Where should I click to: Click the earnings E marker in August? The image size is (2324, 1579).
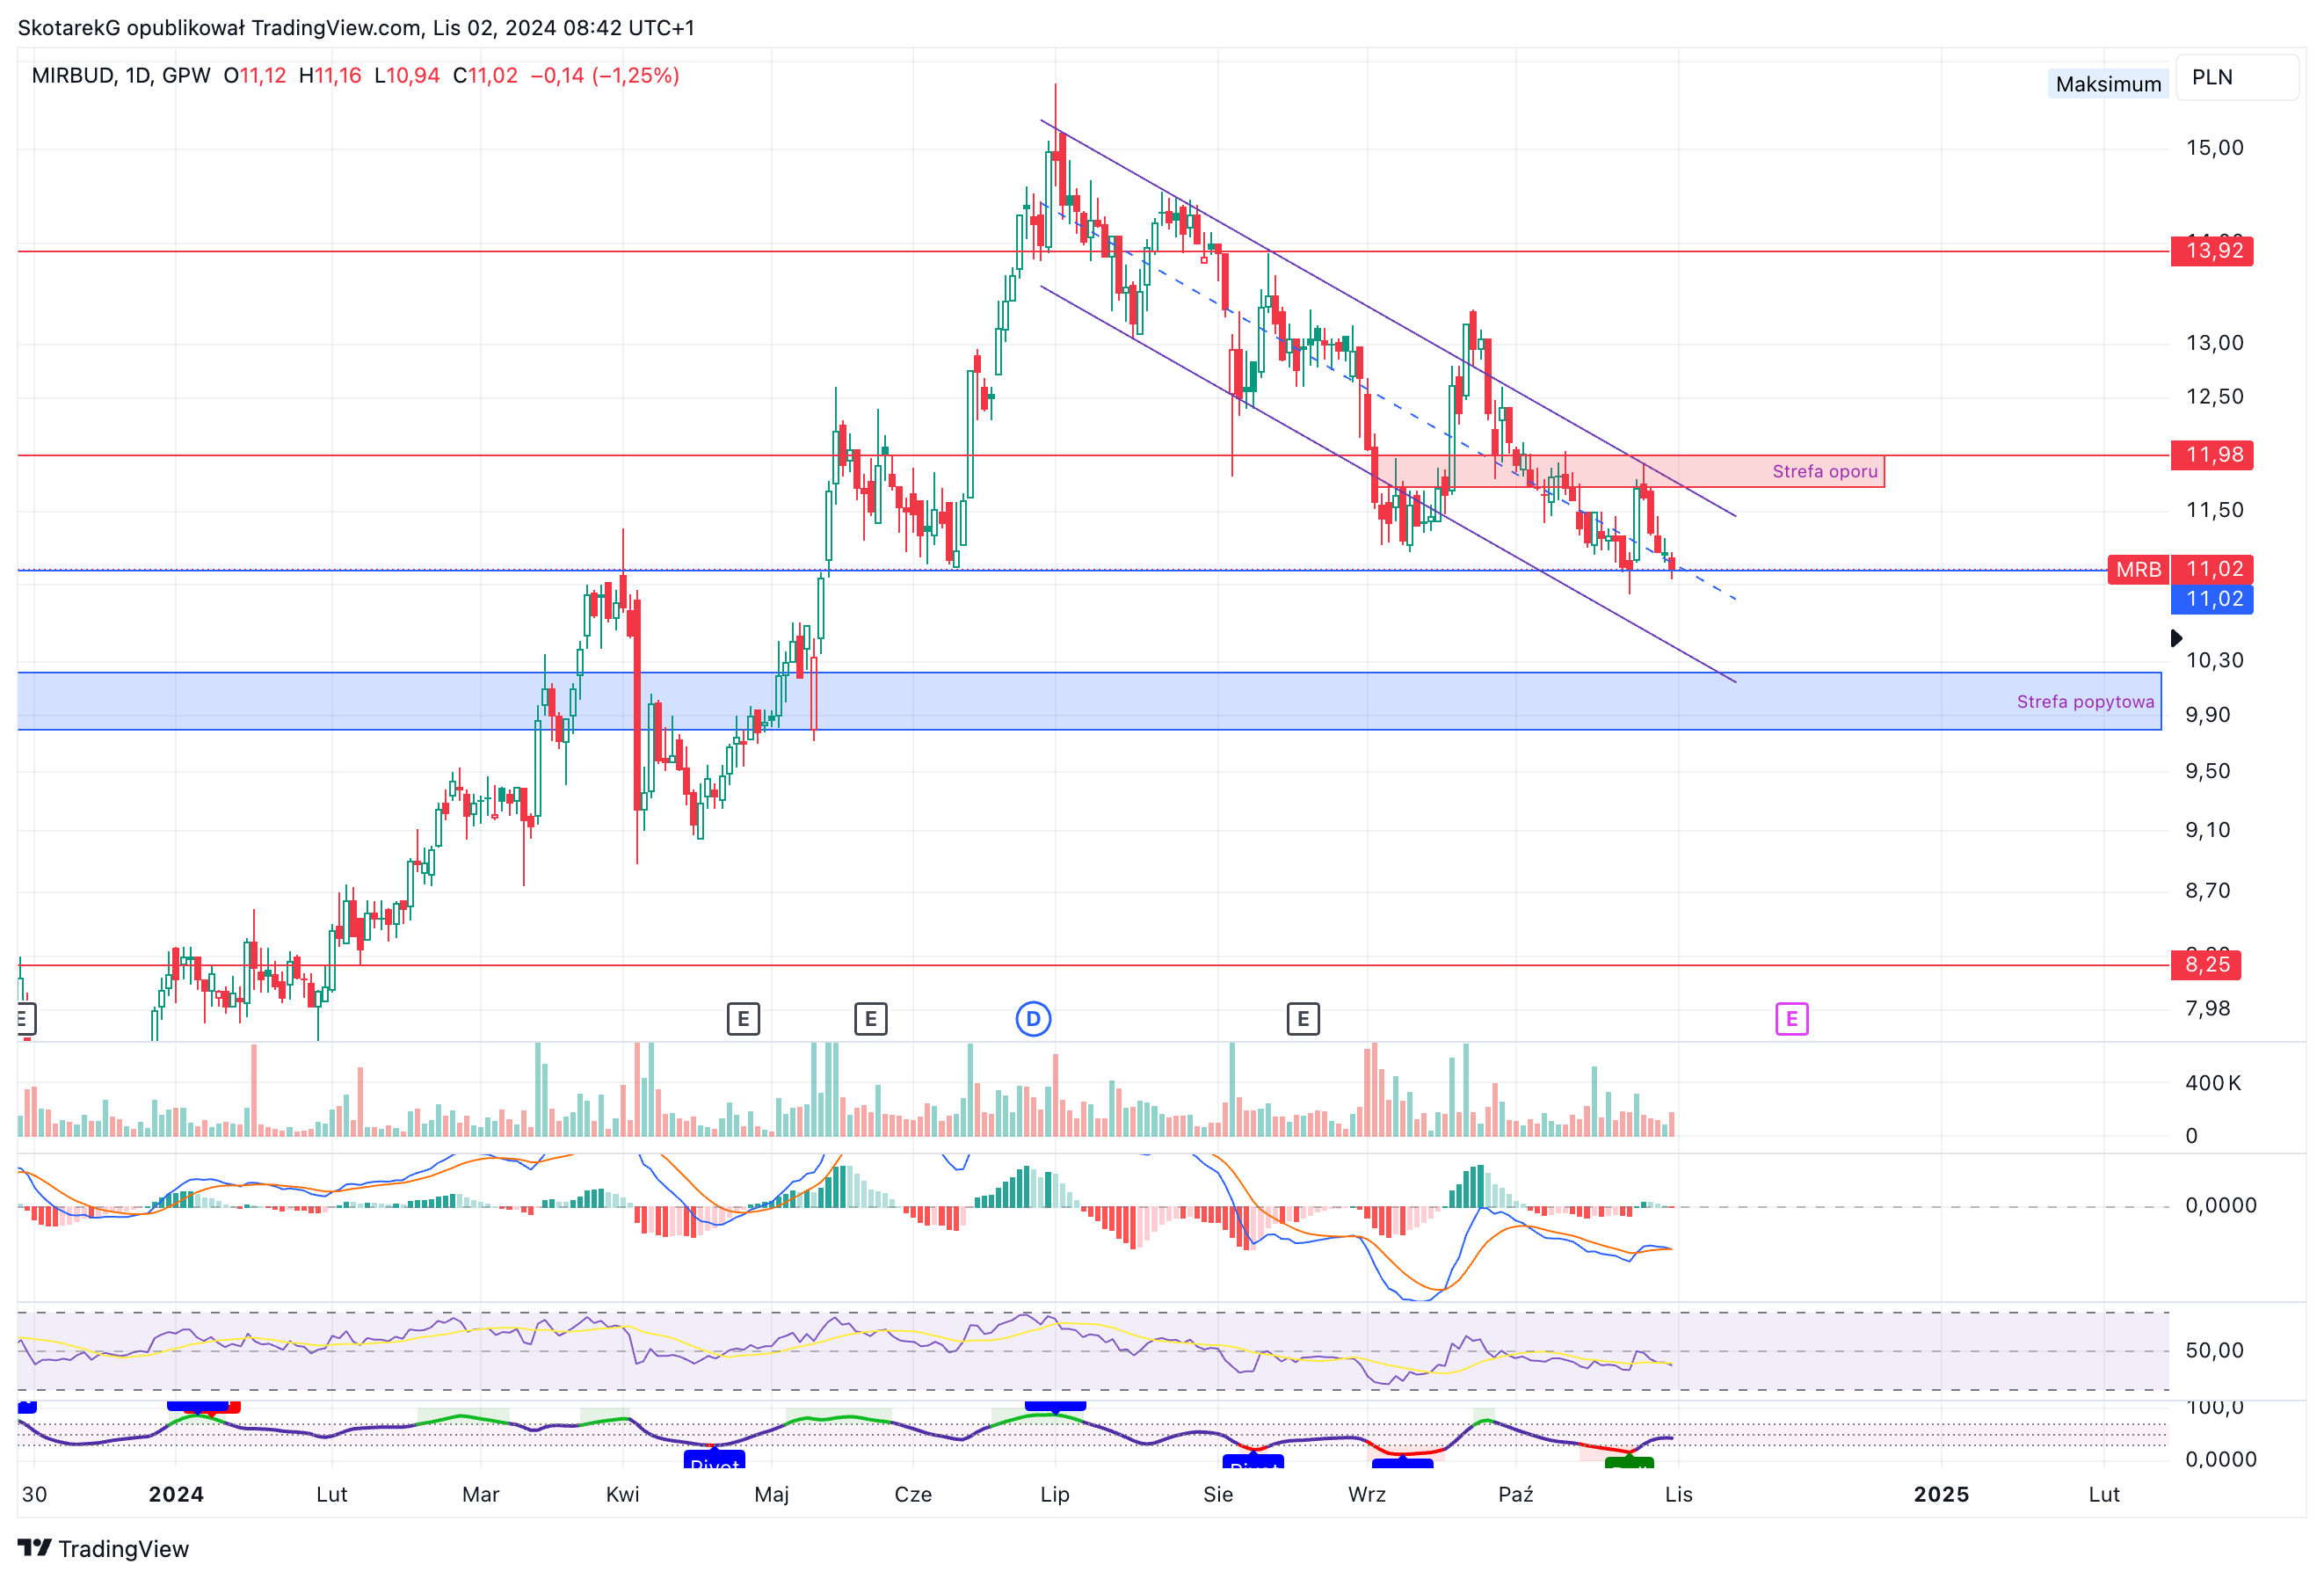(1303, 1019)
